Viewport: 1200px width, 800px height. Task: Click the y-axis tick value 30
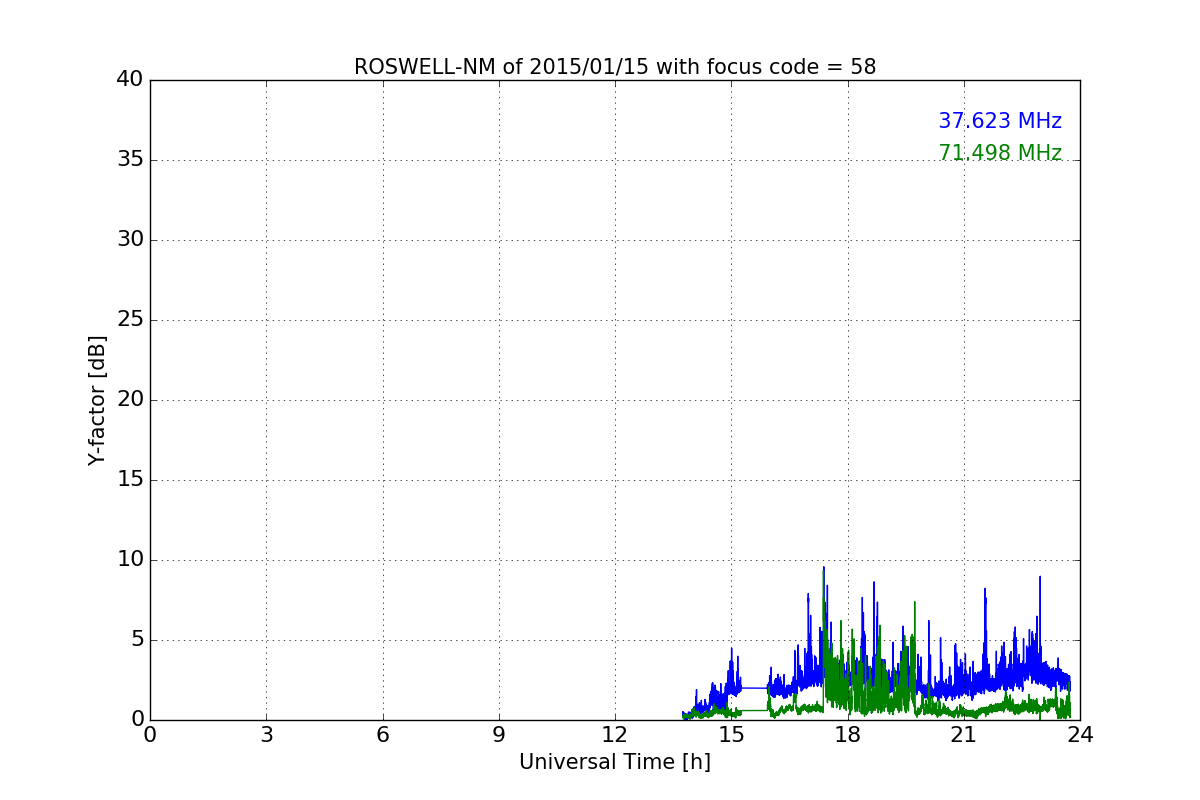pyautogui.click(x=130, y=240)
